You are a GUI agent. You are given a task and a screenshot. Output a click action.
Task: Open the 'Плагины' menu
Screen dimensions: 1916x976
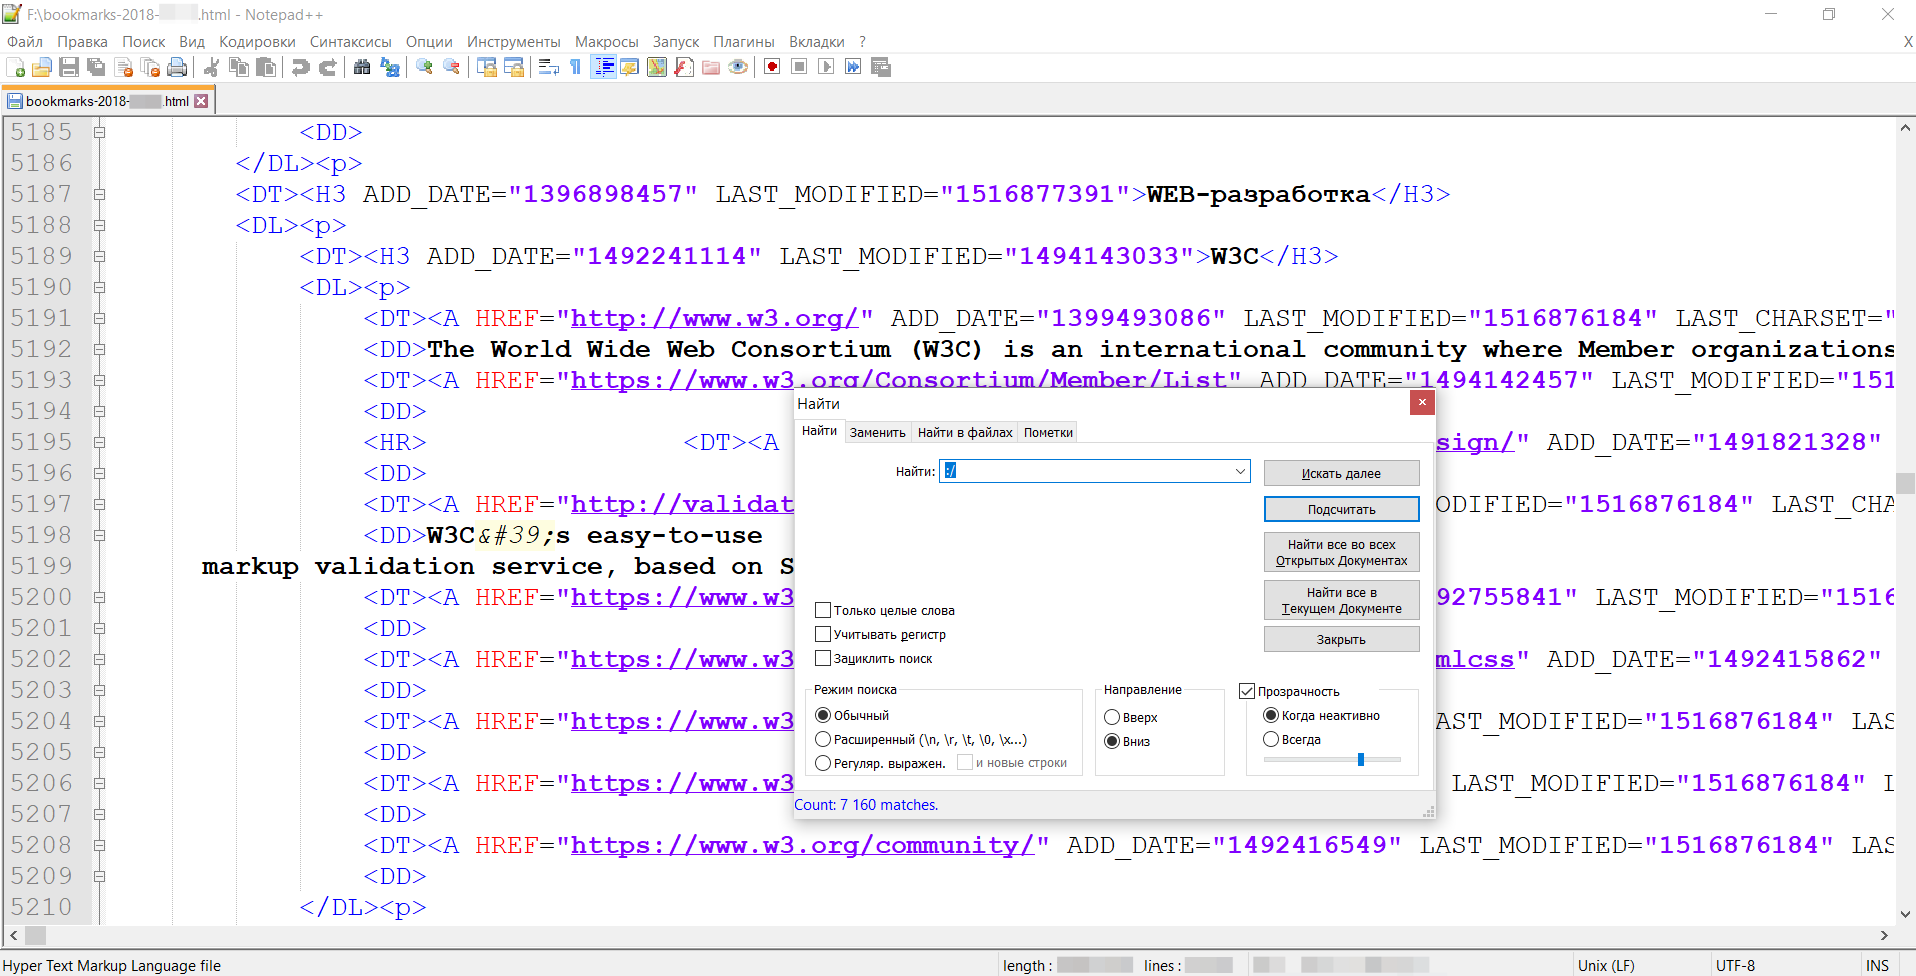(743, 42)
